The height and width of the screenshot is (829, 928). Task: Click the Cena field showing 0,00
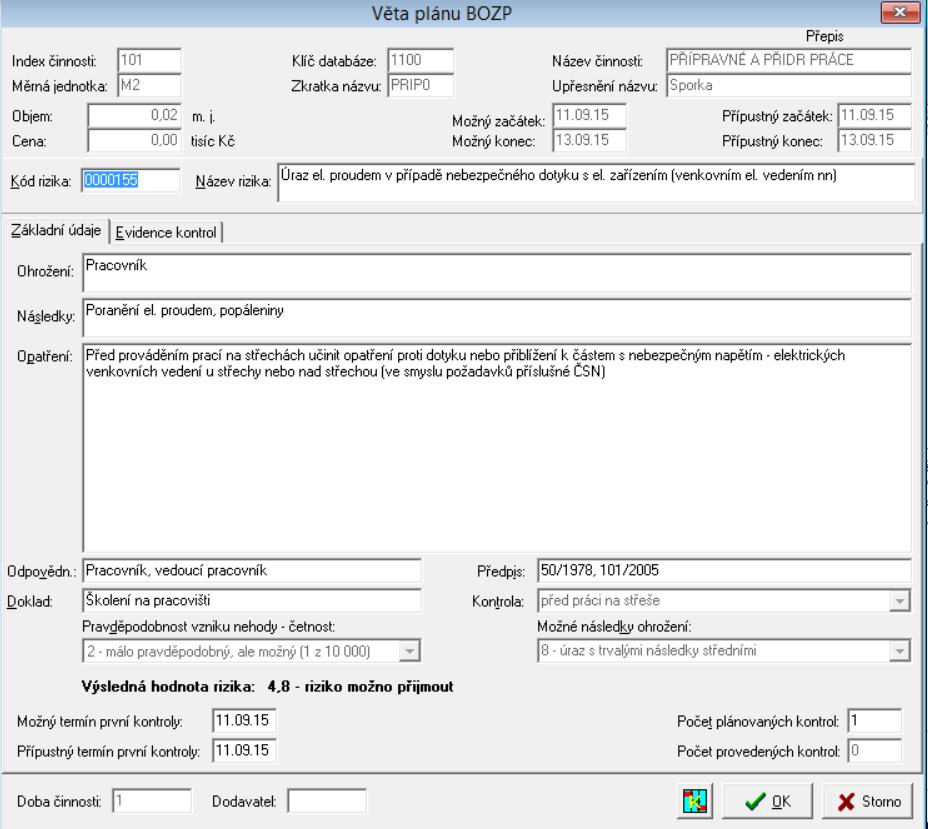pos(134,140)
